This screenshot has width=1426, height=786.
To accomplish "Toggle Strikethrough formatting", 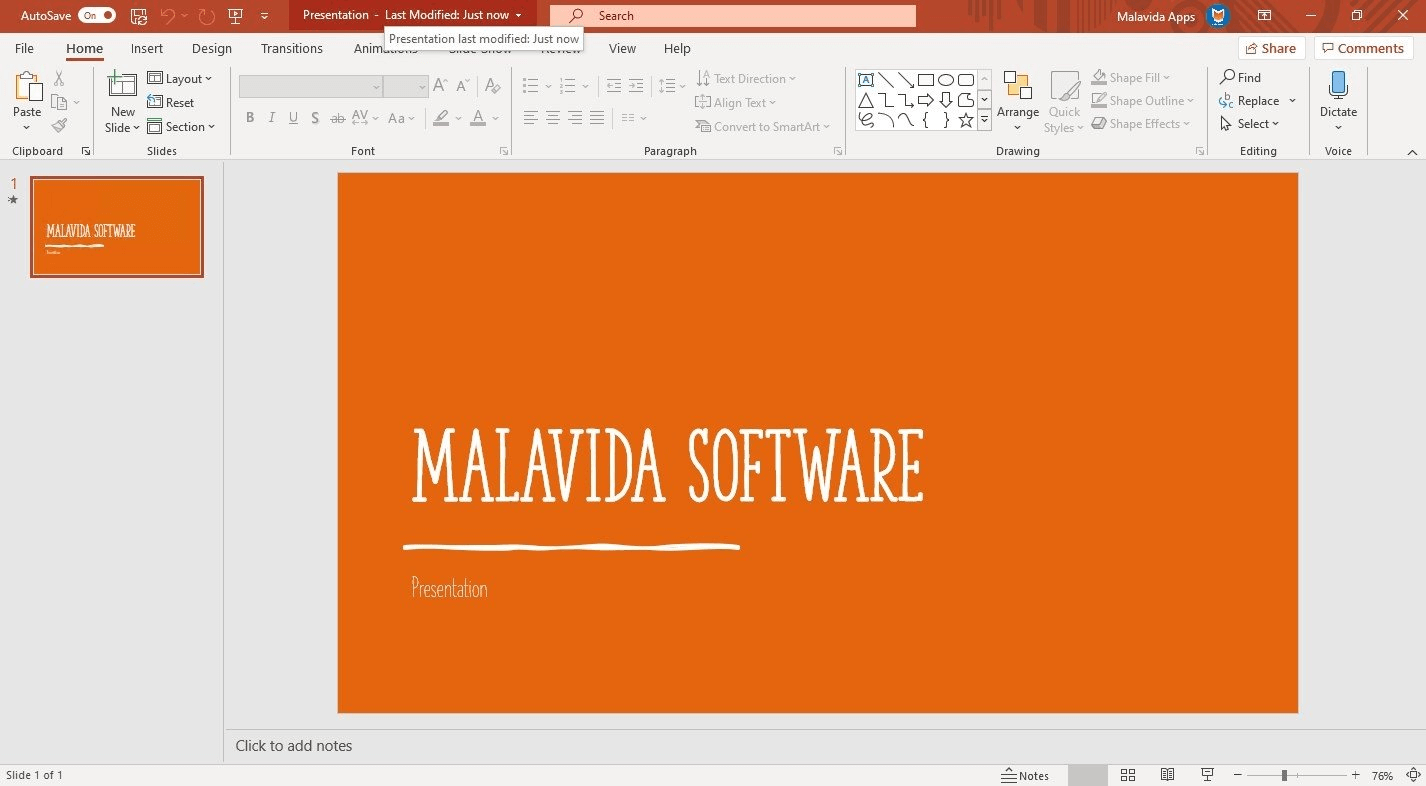I will pos(337,118).
